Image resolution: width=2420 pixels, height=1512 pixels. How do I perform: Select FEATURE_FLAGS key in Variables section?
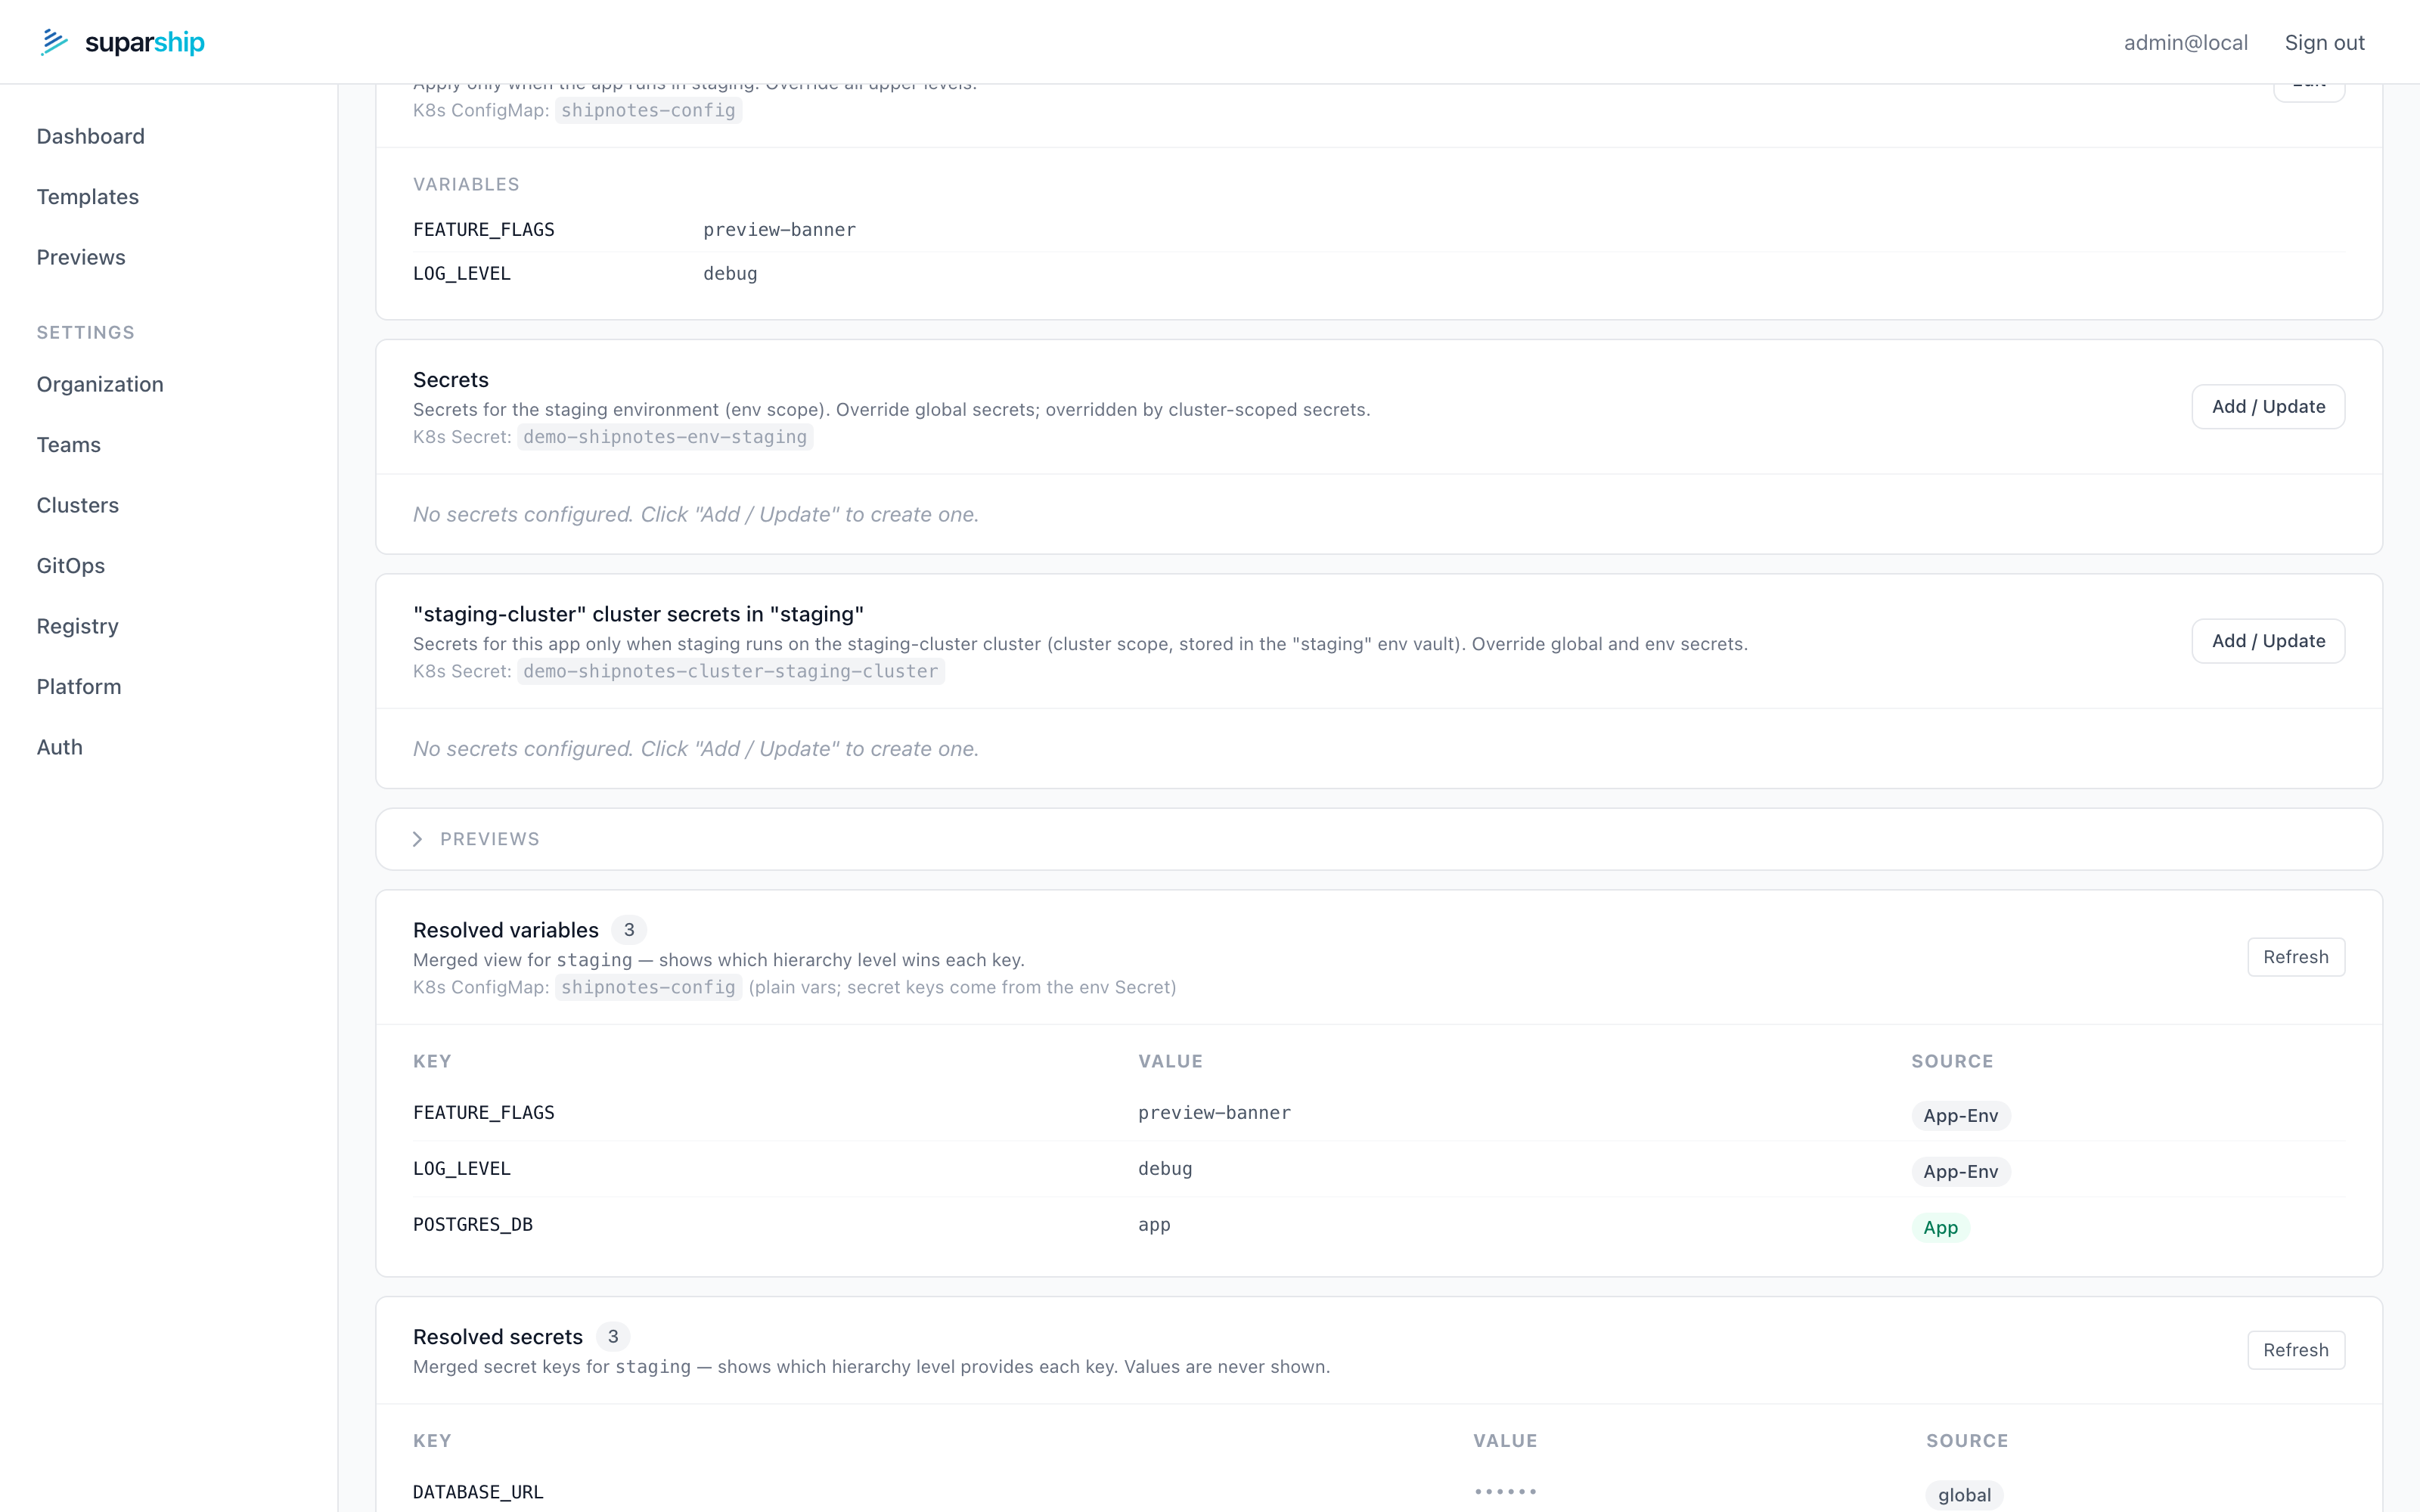[x=484, y=230]
